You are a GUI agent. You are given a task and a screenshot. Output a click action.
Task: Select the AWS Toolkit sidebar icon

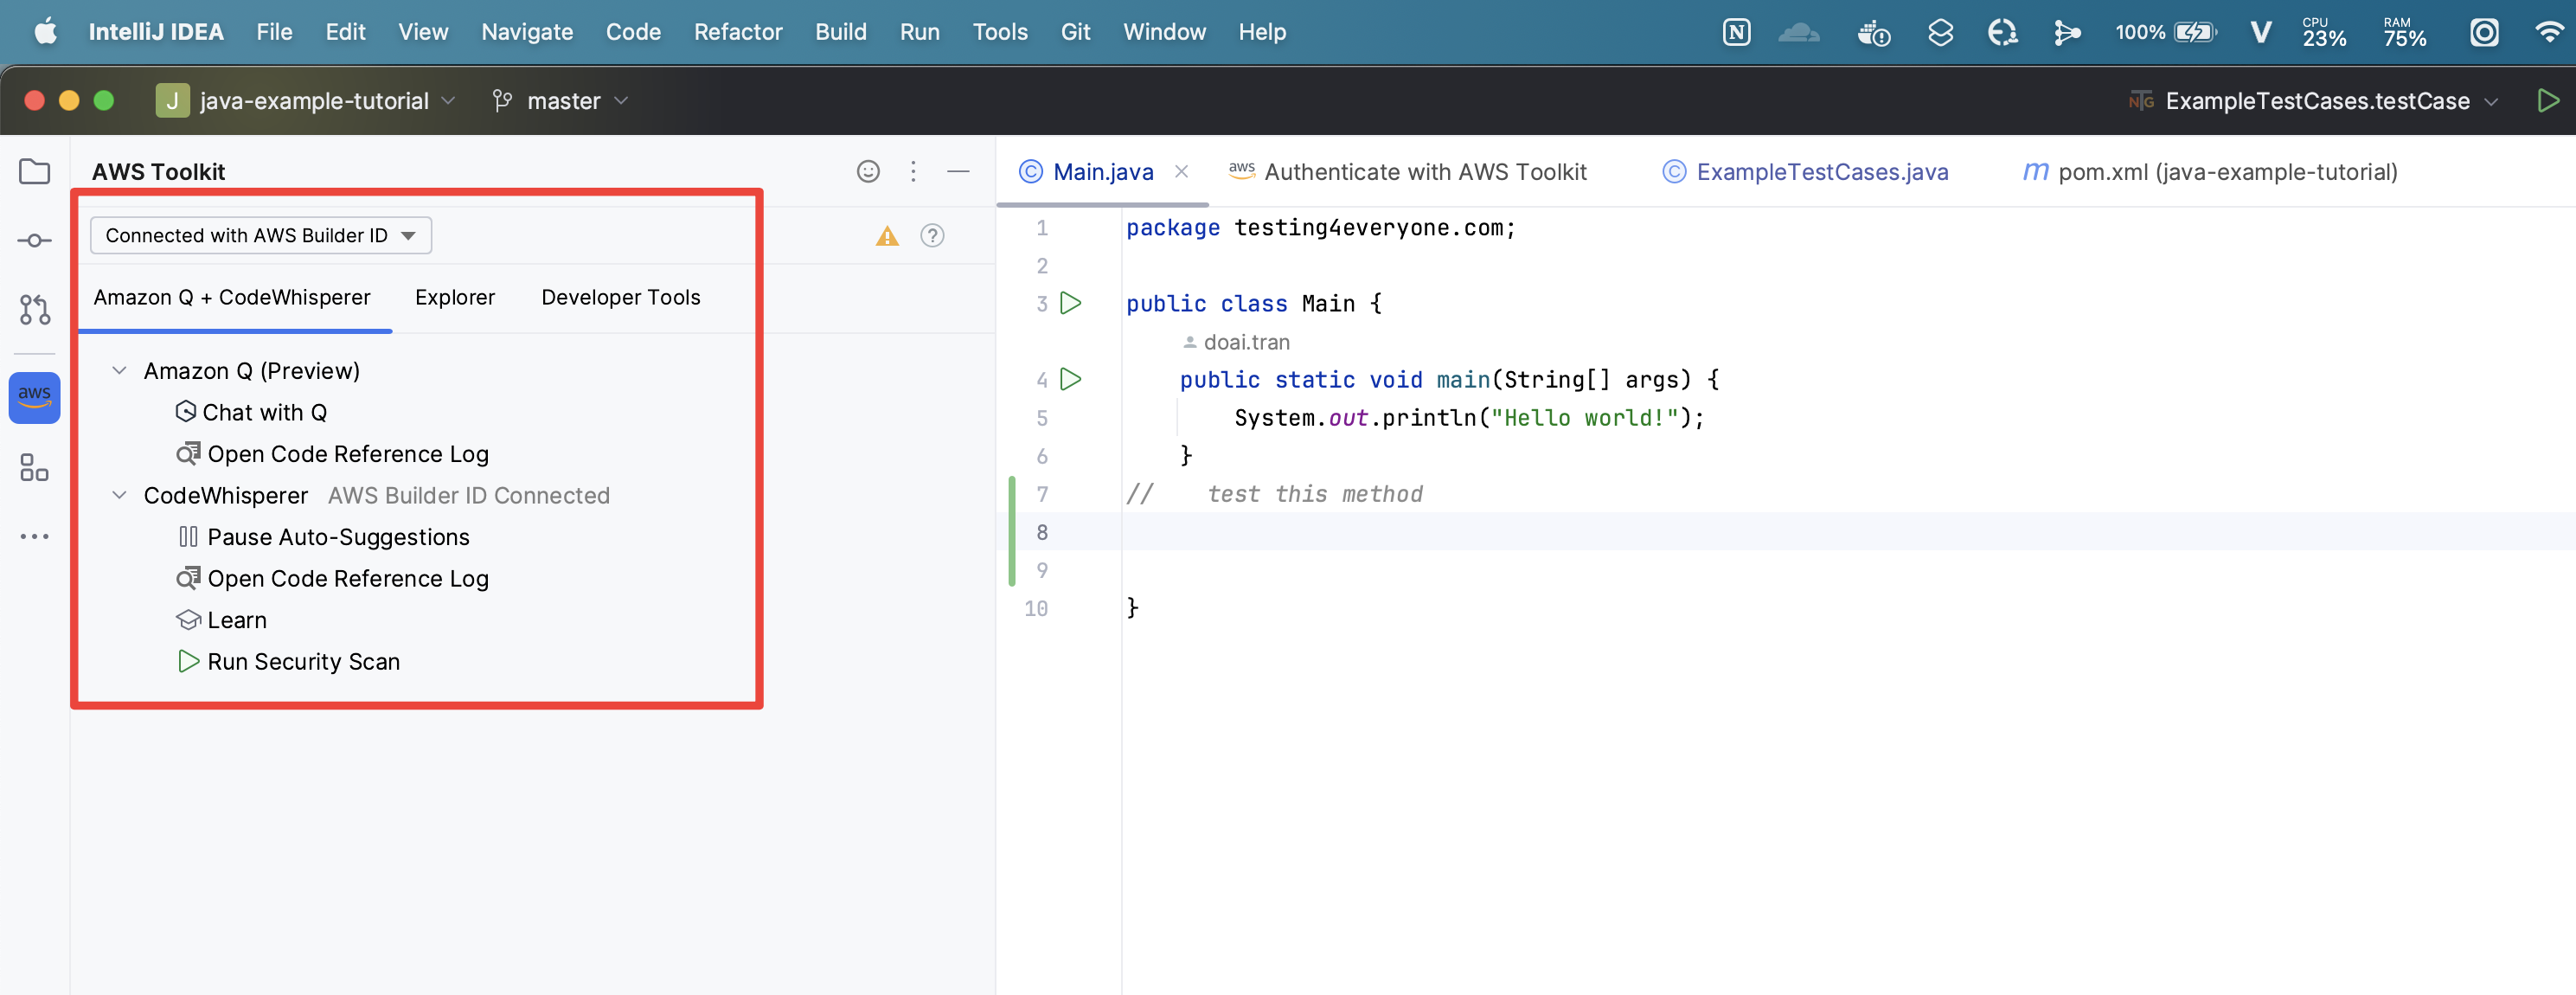pyautogui.click(x=34, y=398)
